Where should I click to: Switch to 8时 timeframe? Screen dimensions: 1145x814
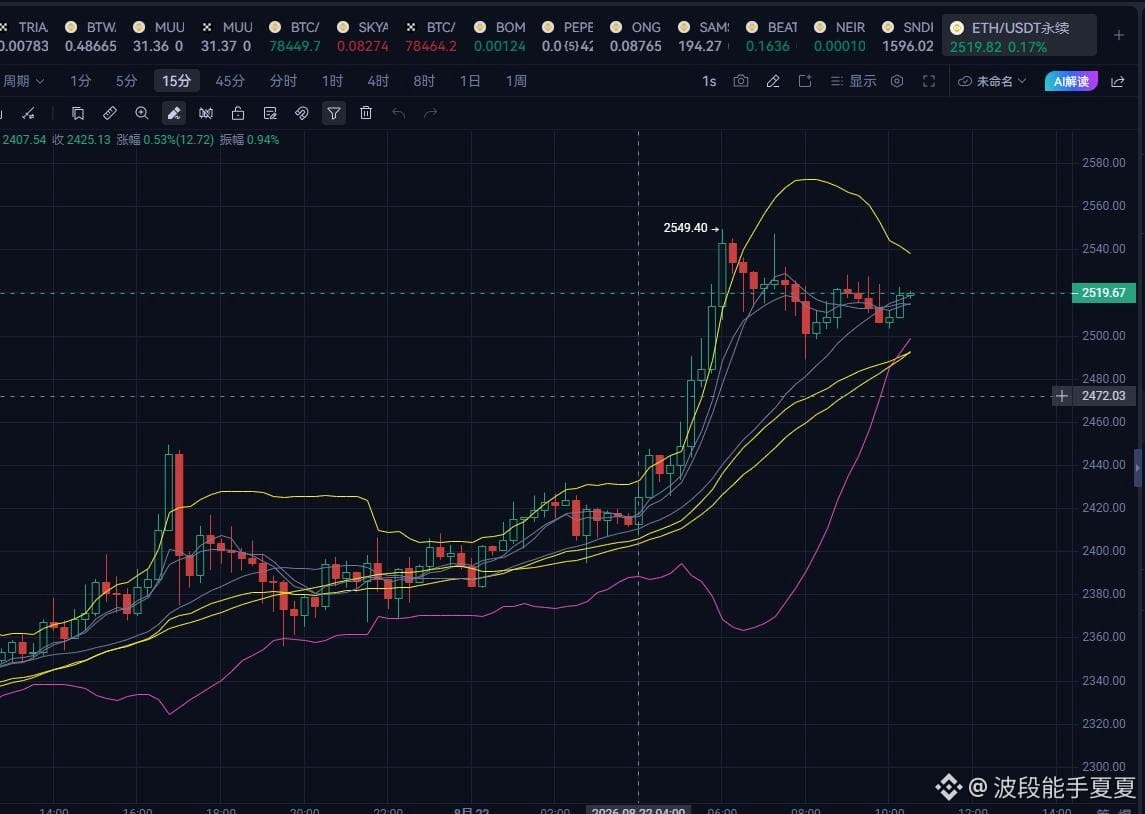click(x=424, y=81)
